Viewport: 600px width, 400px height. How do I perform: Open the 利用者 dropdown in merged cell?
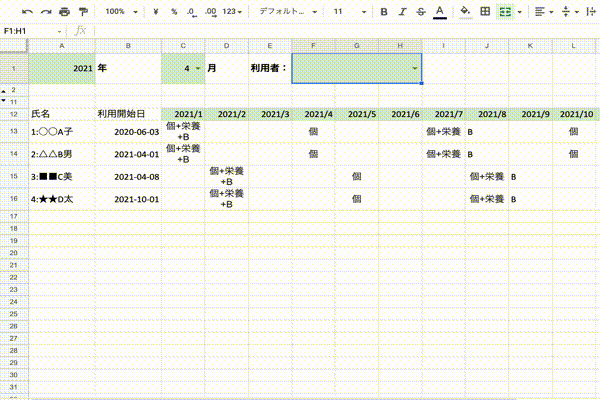point(414,68)
